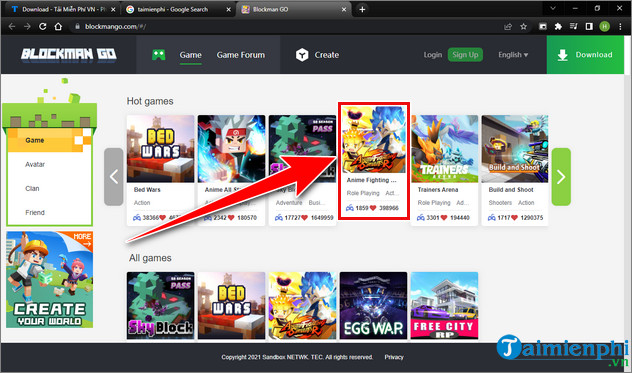This screenshot has height=373, width=632.
Task: Click the Bed Wars title text
Action: pyautogui.click(x=147, y=190)
